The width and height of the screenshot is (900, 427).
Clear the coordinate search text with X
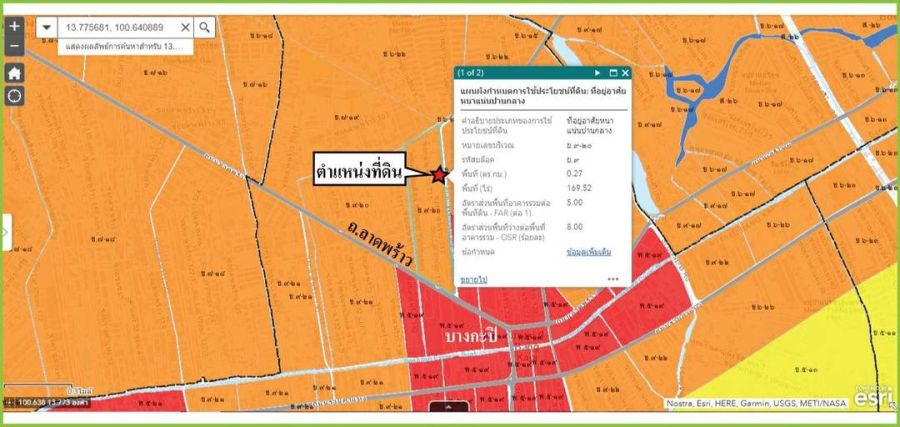185,27
